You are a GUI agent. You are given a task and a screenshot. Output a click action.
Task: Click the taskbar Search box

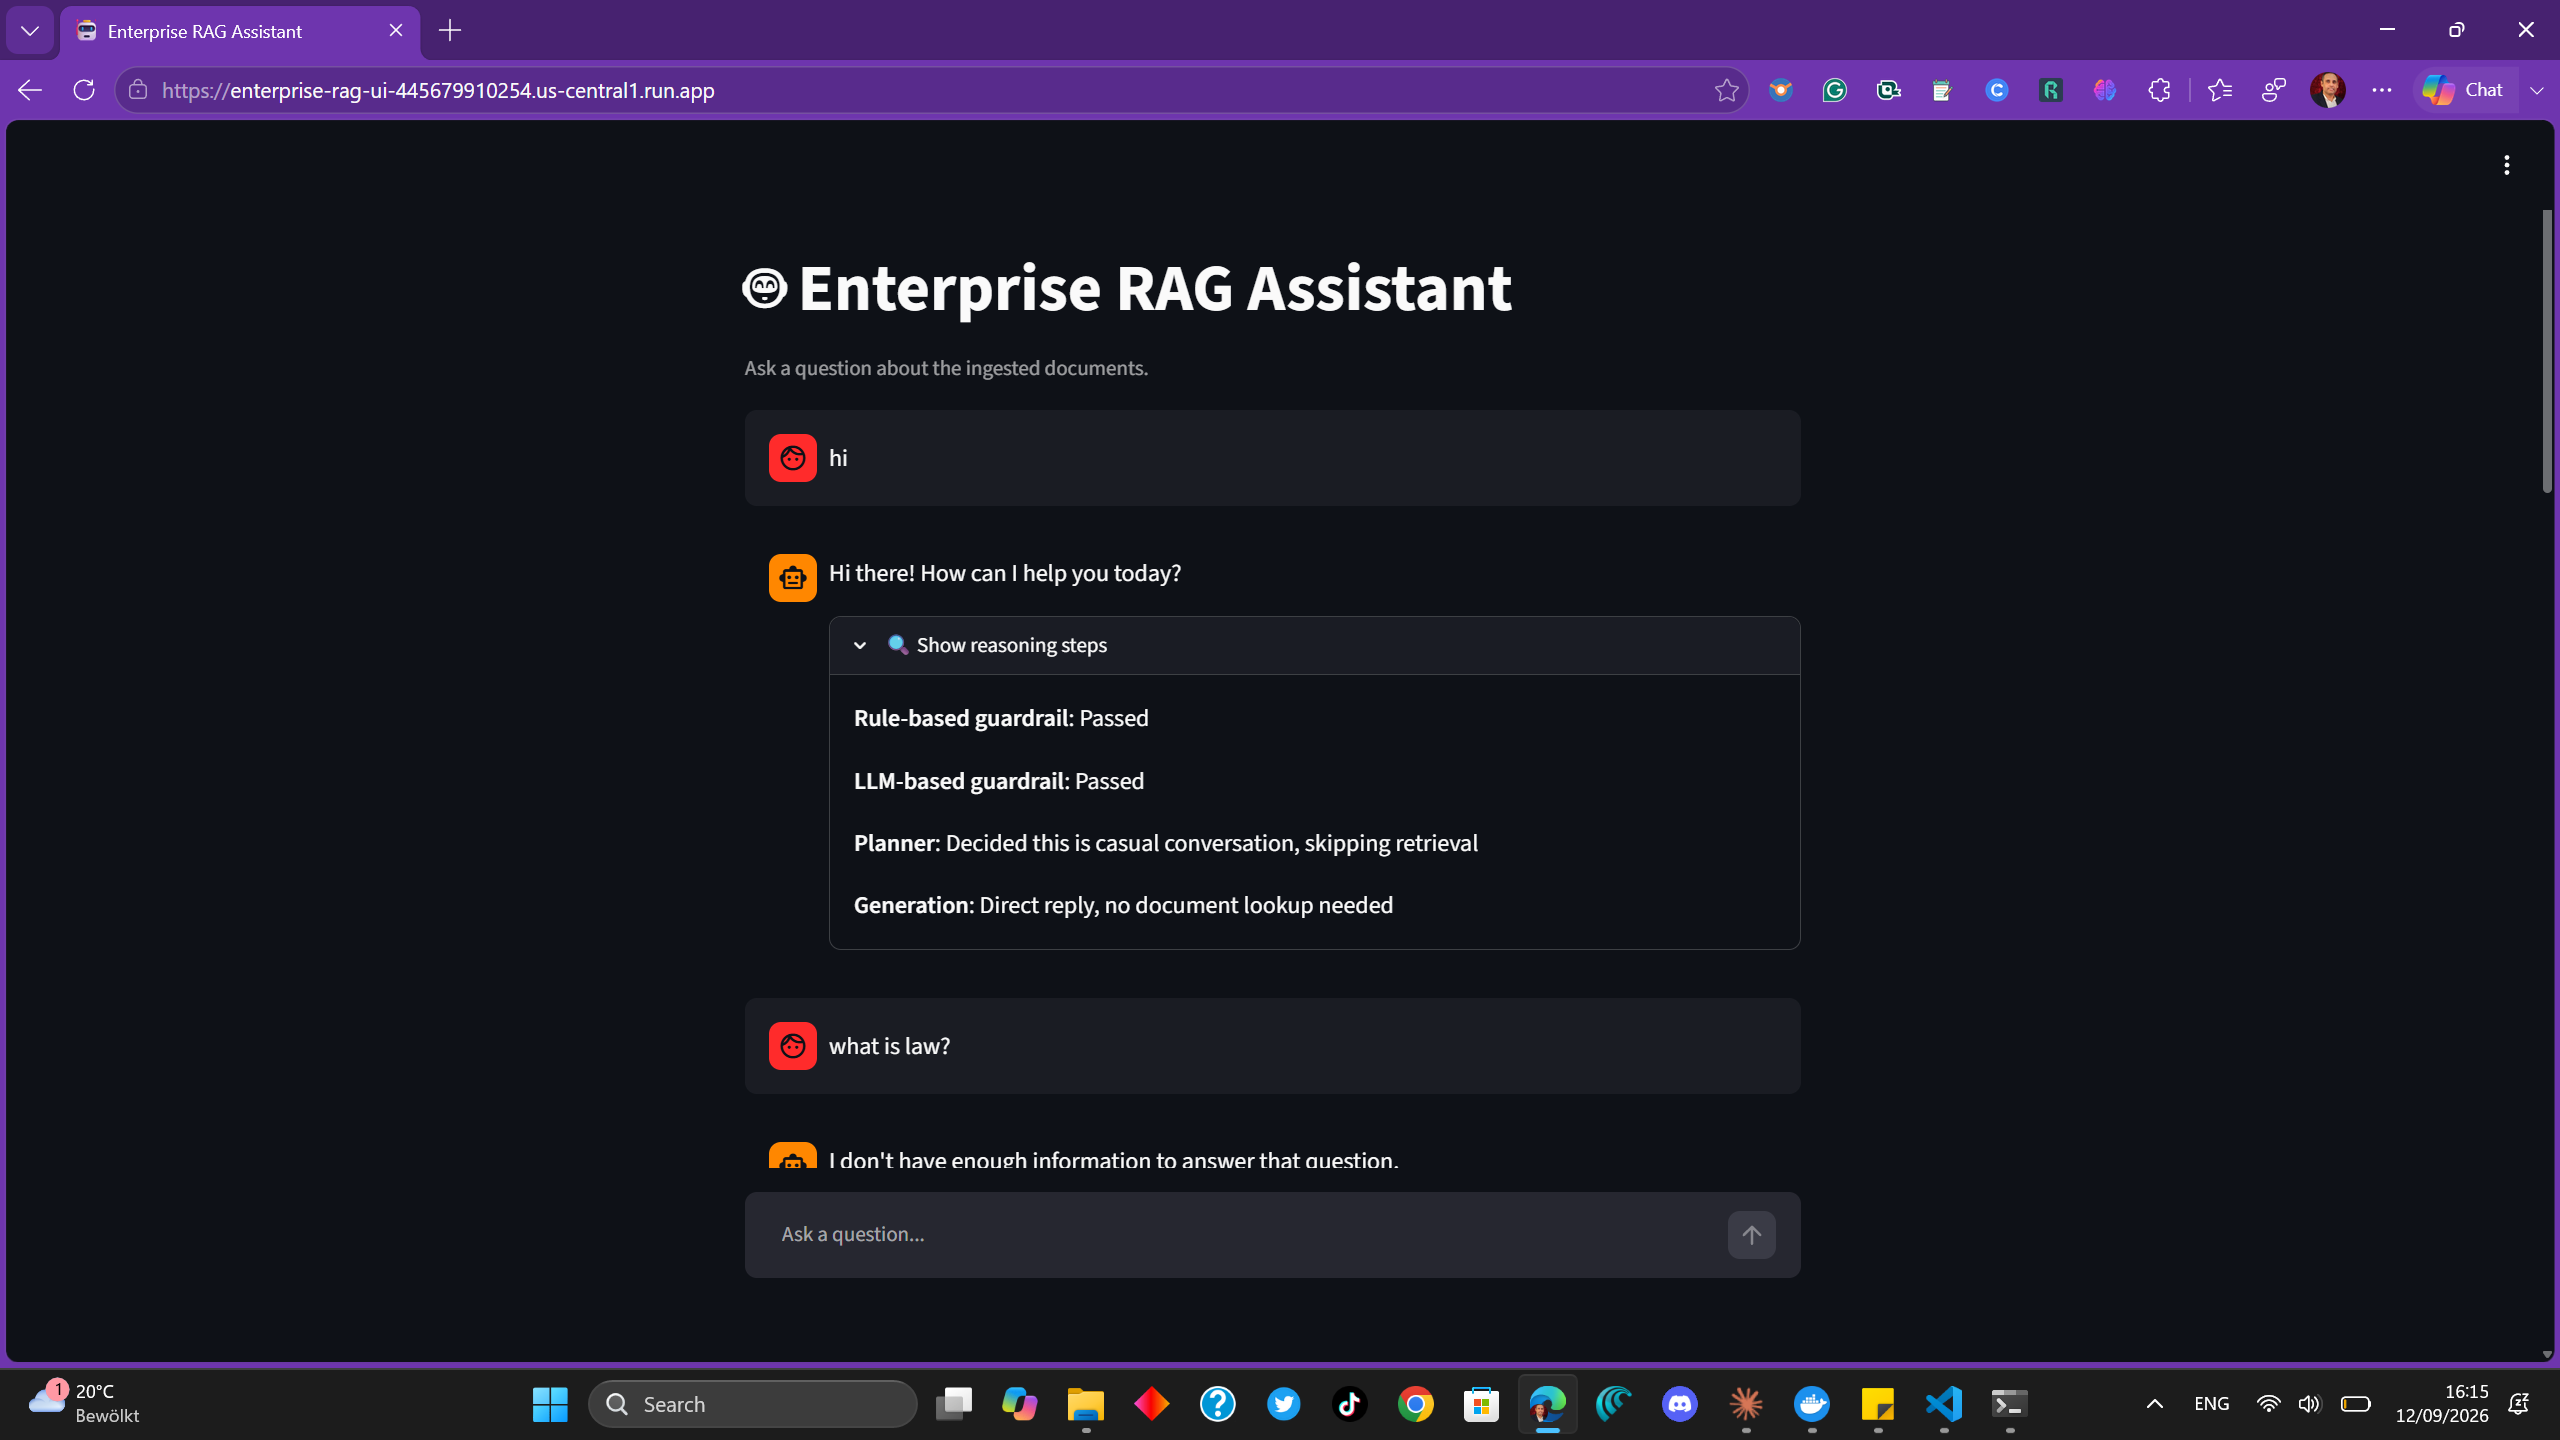[752, 1404]
